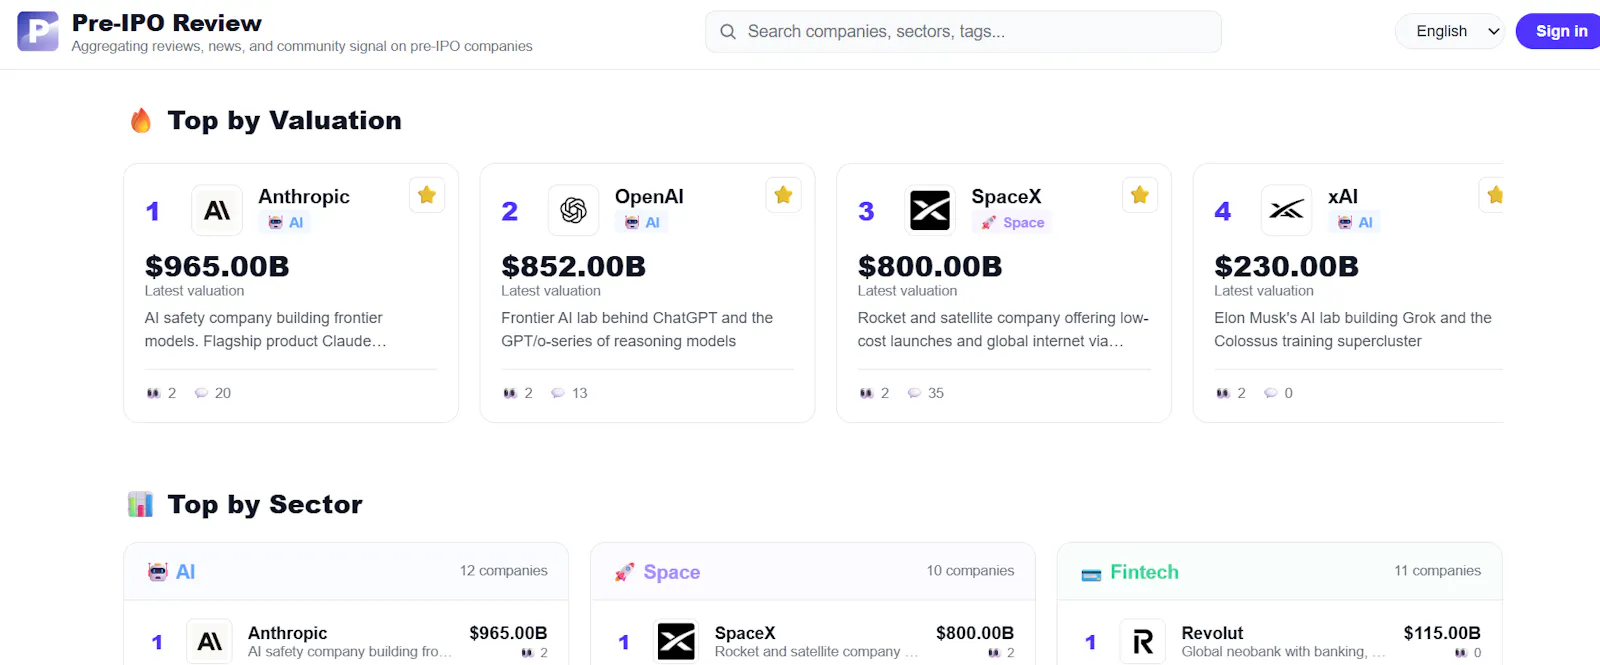
Task: Click watchers eyes icon on xAI card
Action: [1223, 393]
